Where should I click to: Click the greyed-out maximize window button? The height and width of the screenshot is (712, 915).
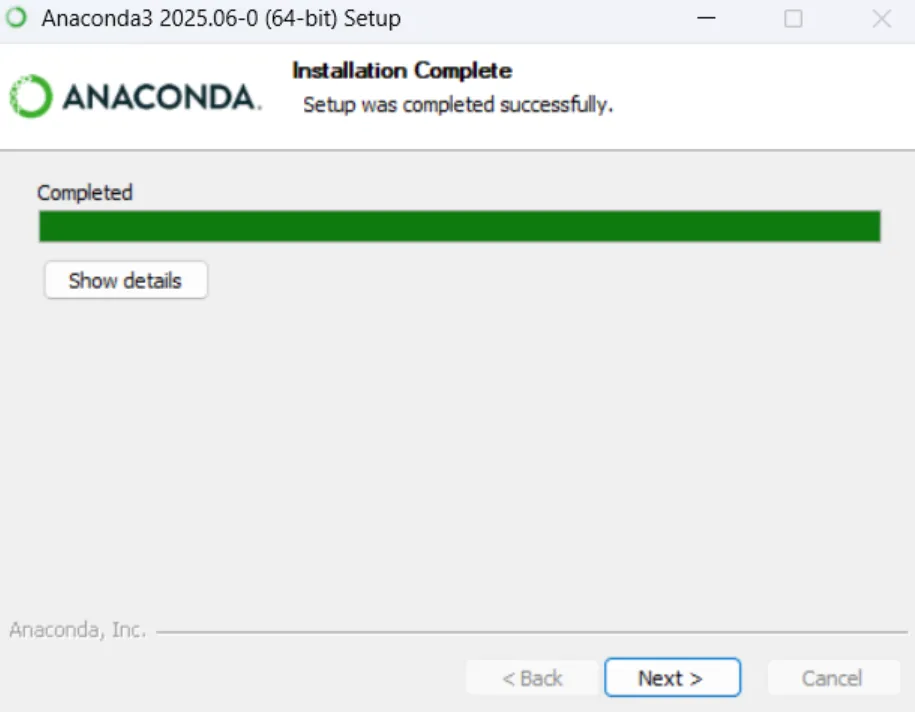point(793,19)
